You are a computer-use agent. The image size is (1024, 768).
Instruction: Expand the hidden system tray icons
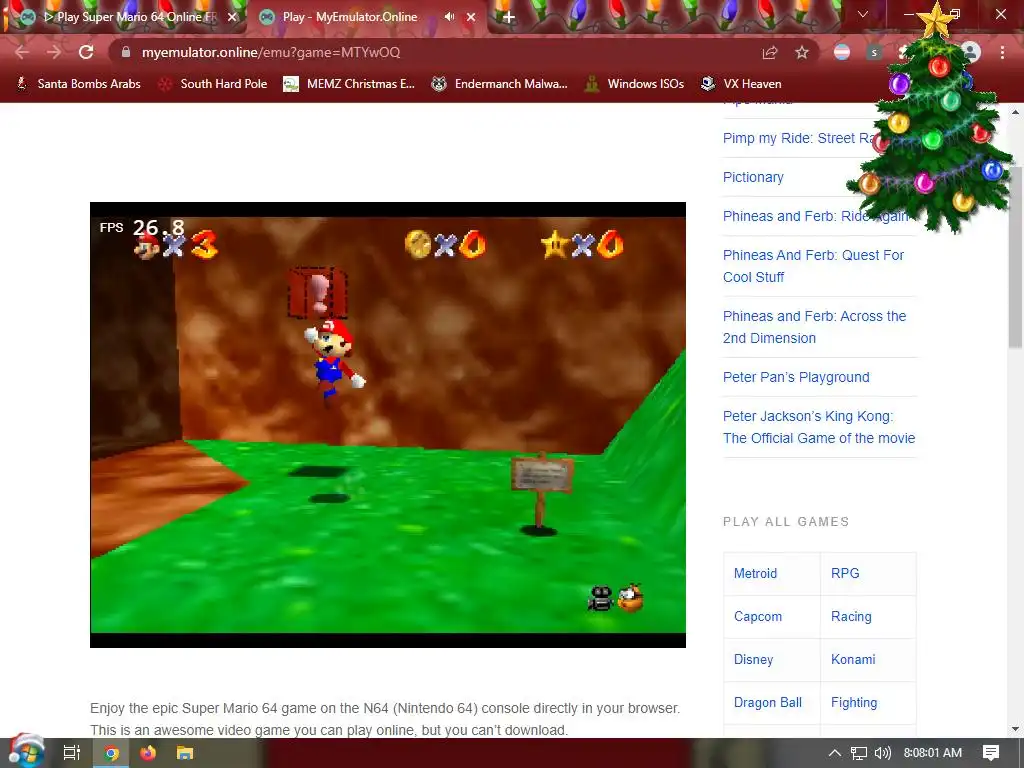point(835,753)
